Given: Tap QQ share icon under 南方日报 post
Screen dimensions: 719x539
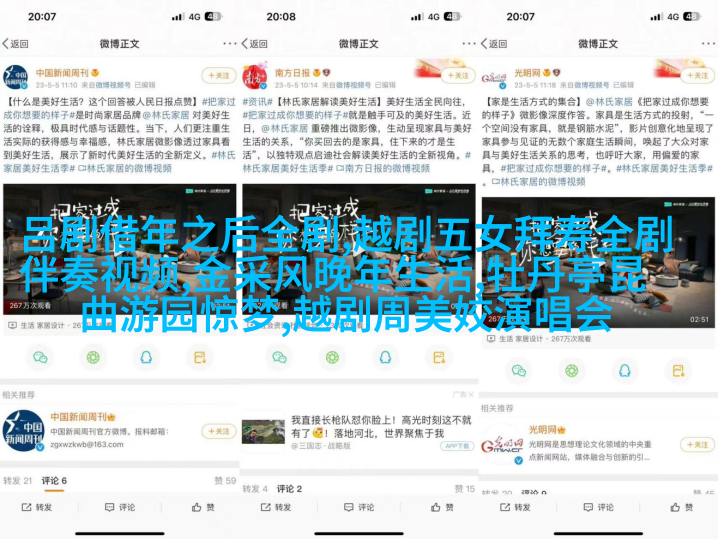Looking at the screenshot, I should click(386, 357).
